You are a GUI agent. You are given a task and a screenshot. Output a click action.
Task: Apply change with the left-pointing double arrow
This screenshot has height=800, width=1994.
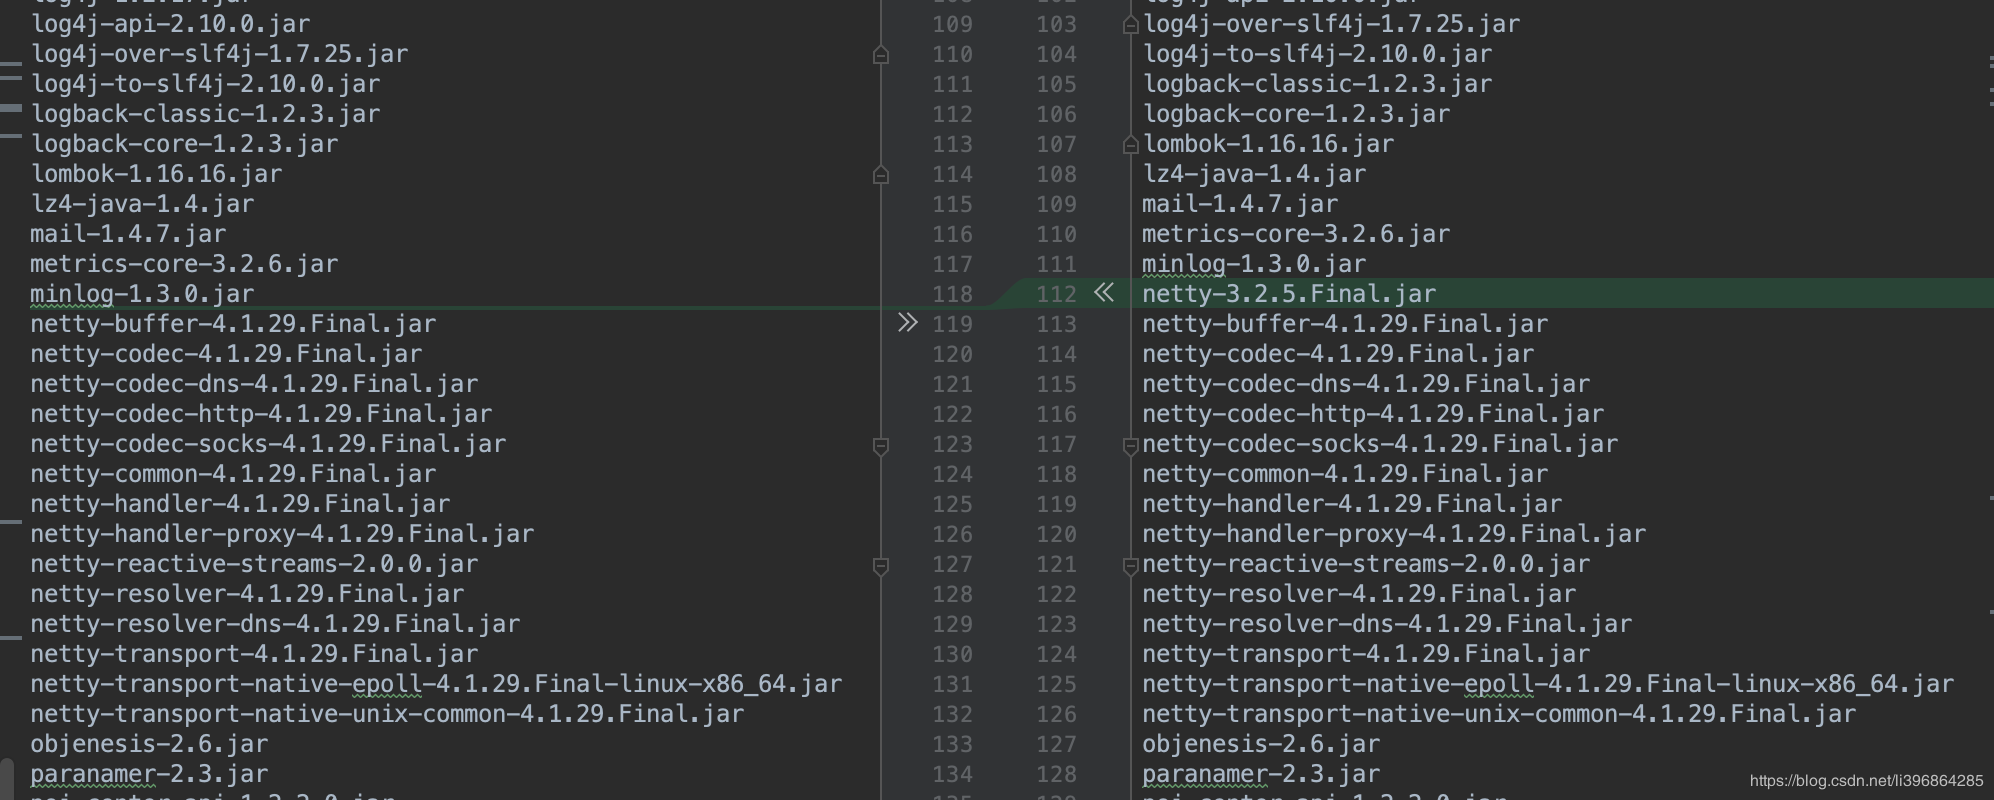coord(1103,293)
